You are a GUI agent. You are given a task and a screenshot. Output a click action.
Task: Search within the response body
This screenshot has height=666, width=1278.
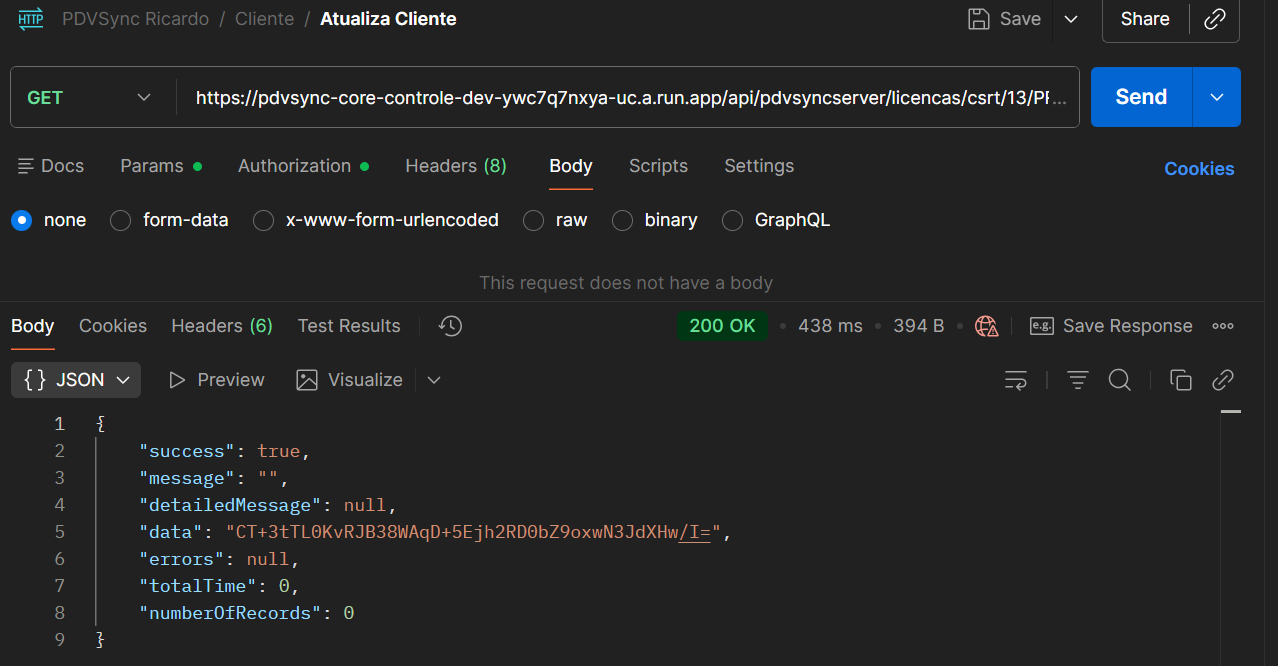pyautogui.click(x=1120, y=380)
